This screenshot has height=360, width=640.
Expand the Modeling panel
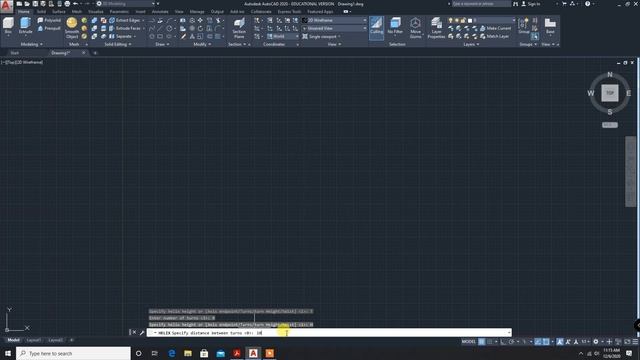coord(31,44)
